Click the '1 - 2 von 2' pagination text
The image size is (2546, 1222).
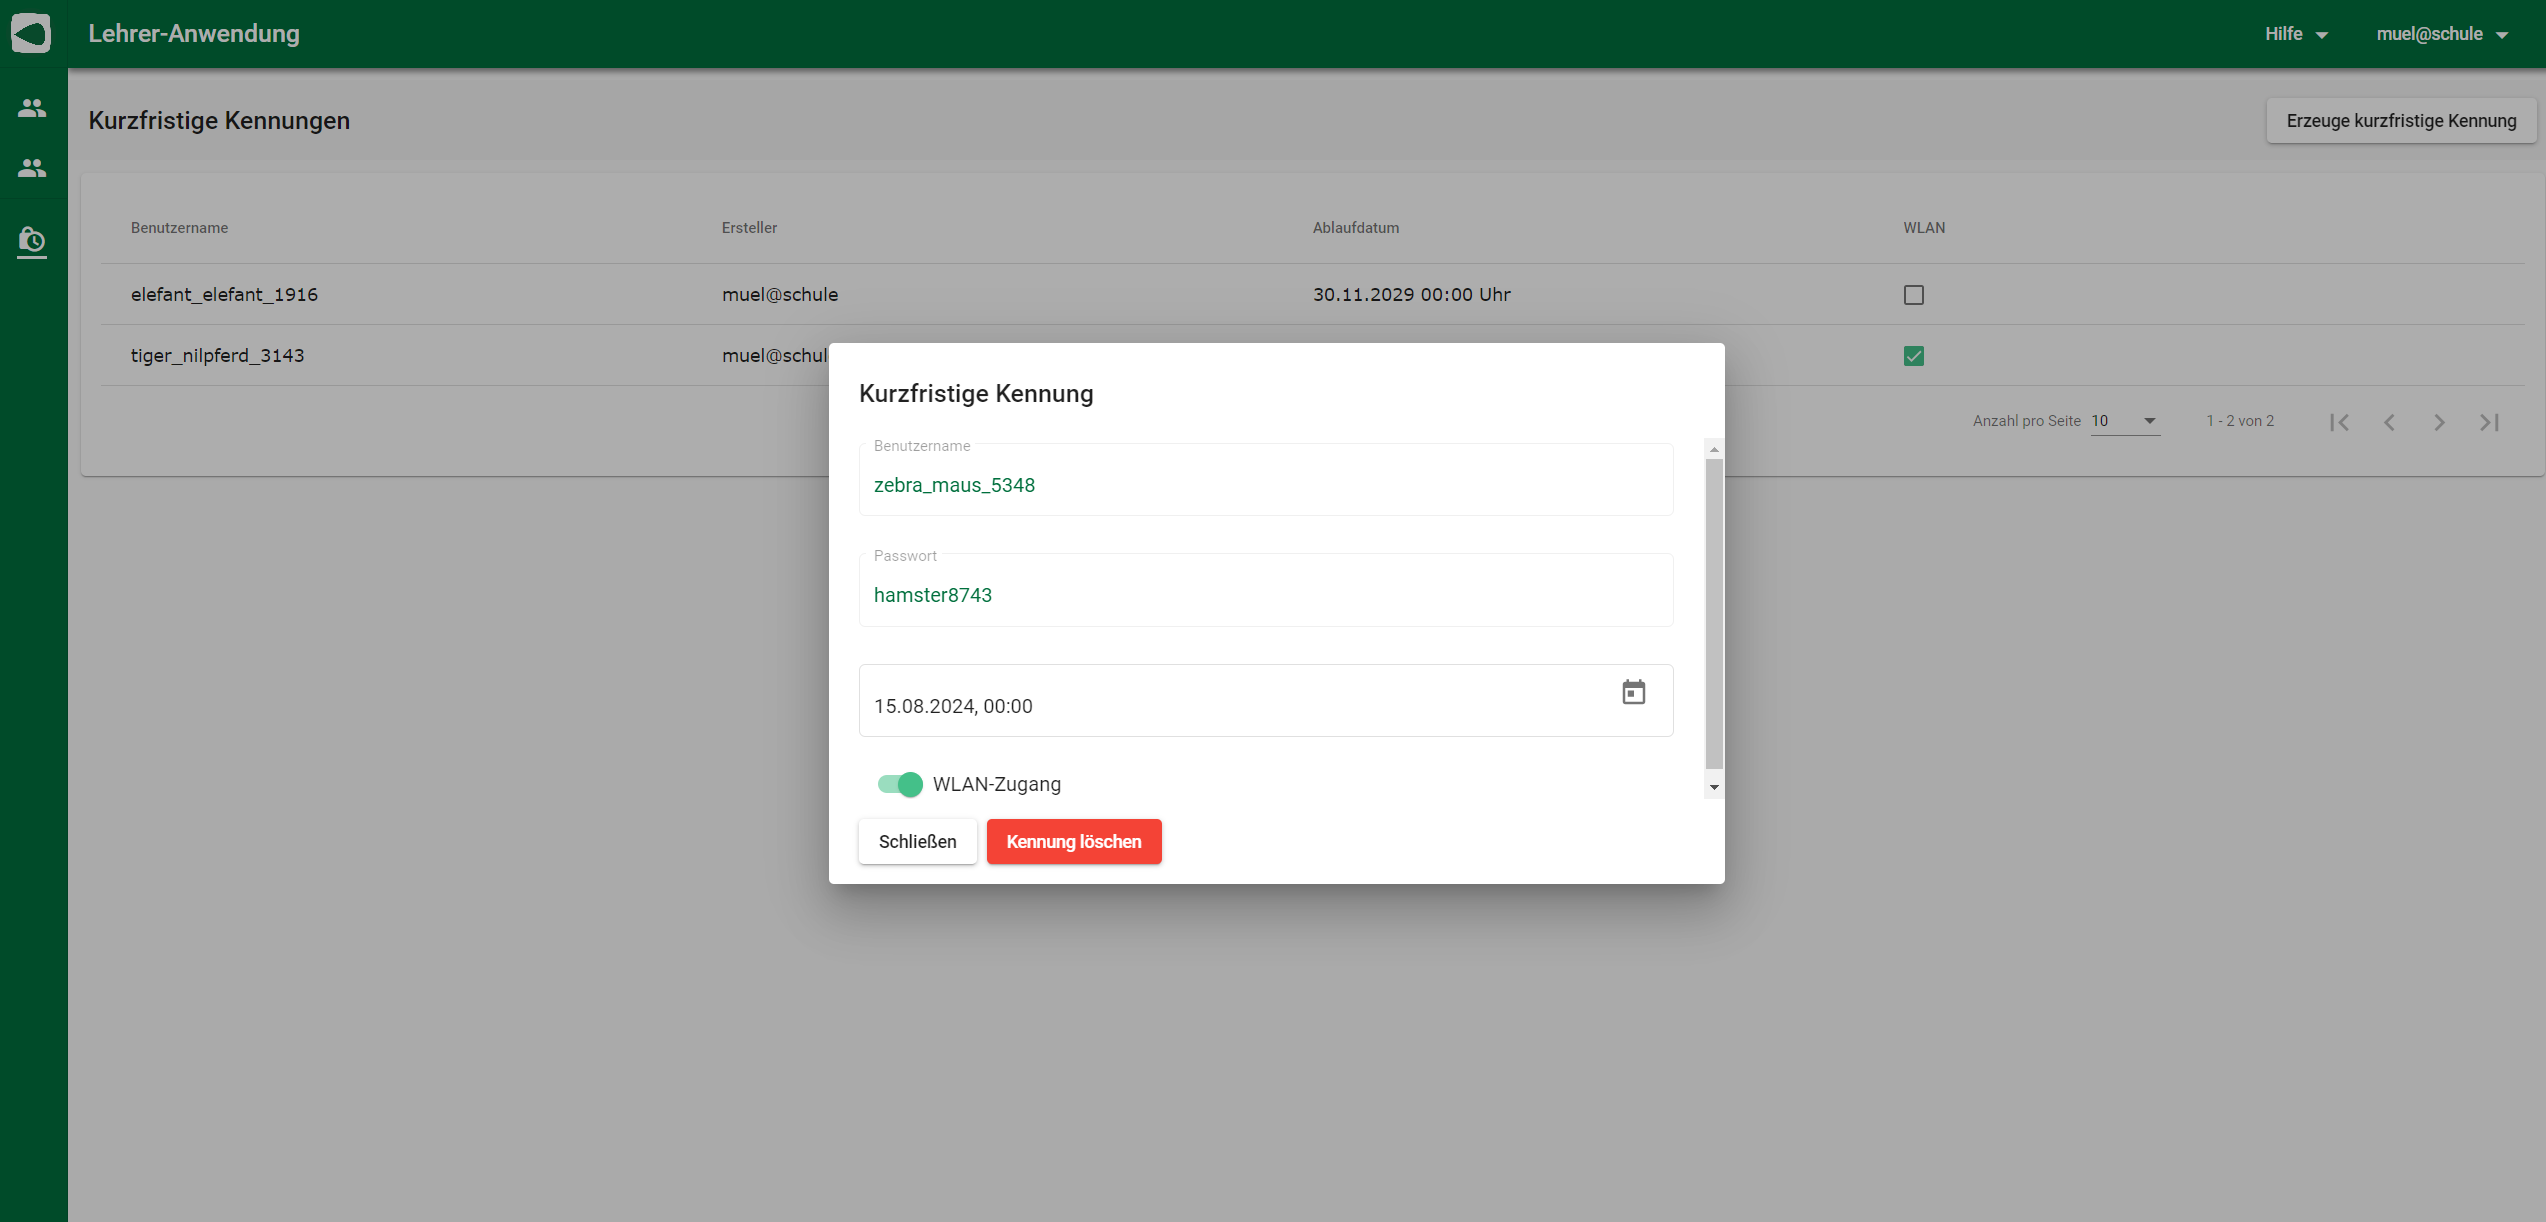click(2240, 421)
